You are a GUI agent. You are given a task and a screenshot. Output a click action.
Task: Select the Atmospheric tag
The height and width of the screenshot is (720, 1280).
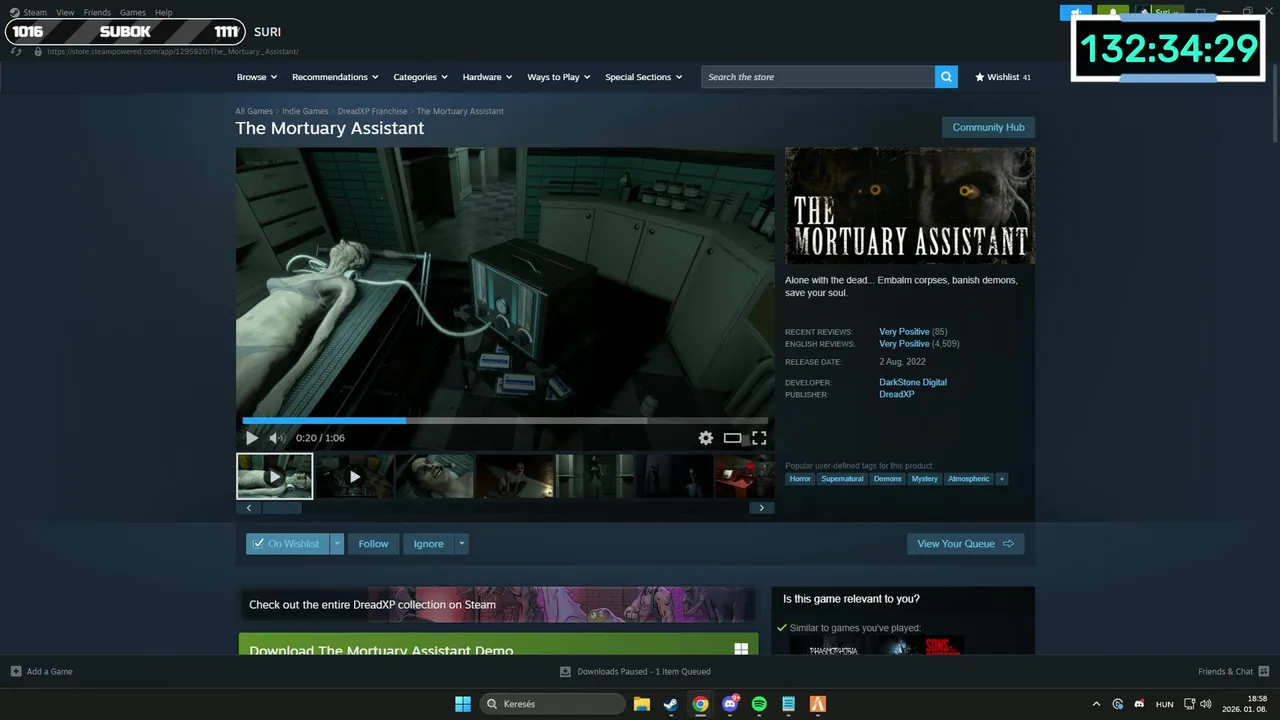point(968,479)
